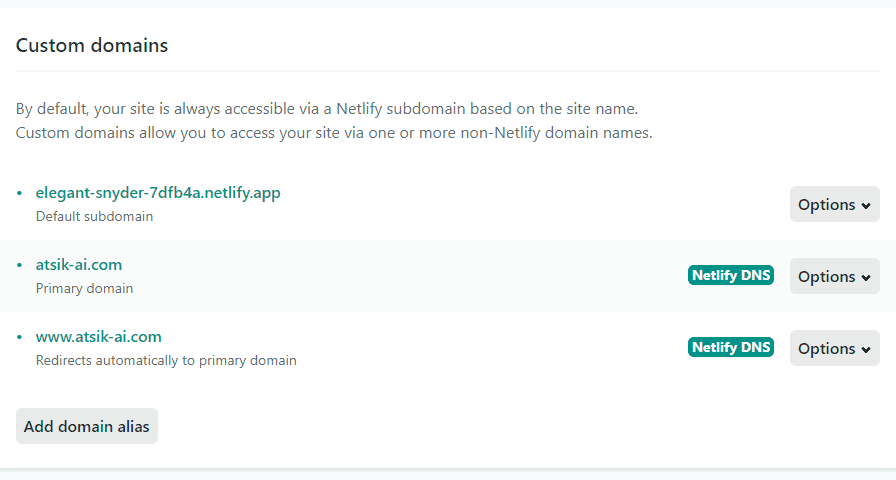Click "Redirects automatically to primary domain" text

click(x=166, y=360)
